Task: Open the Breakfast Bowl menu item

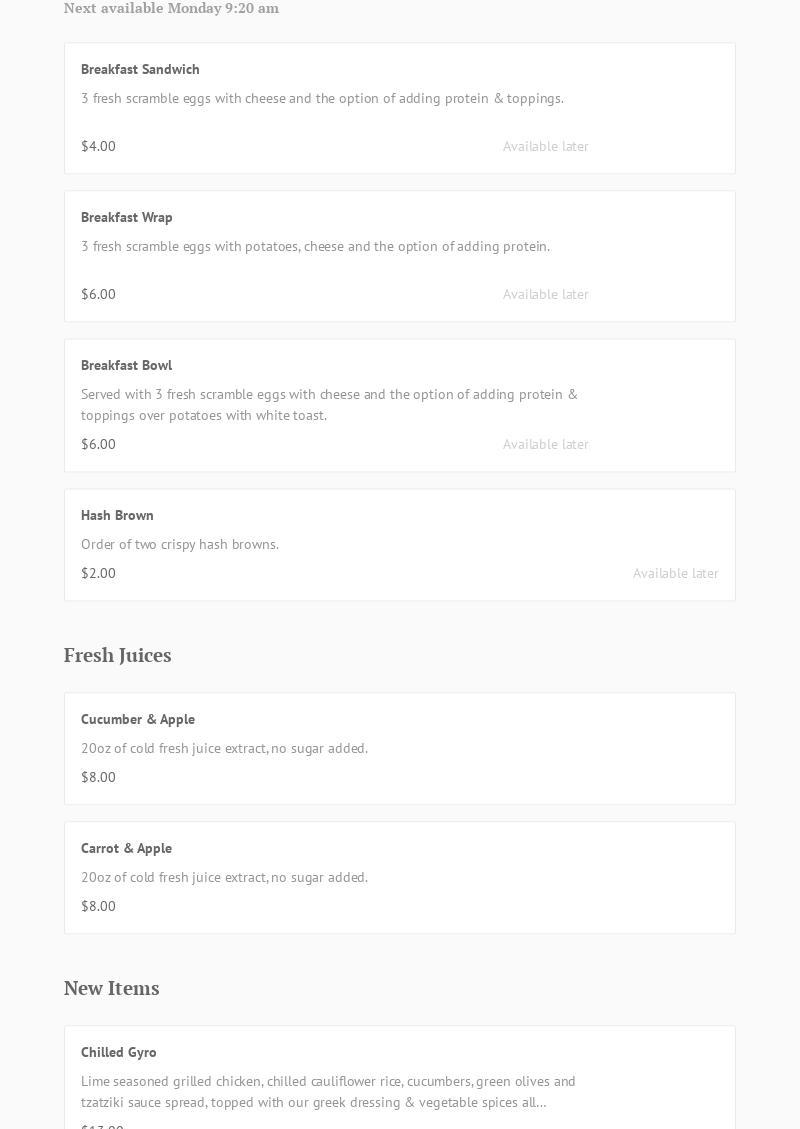Action: point(126,365)
